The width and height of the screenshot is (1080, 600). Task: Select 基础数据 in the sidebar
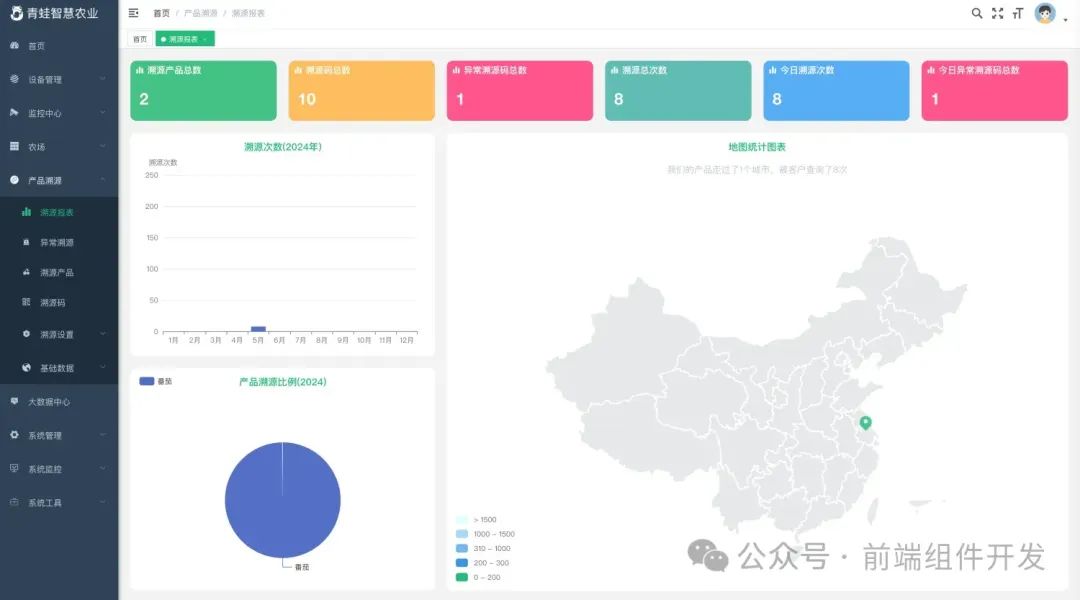[58, 368]
